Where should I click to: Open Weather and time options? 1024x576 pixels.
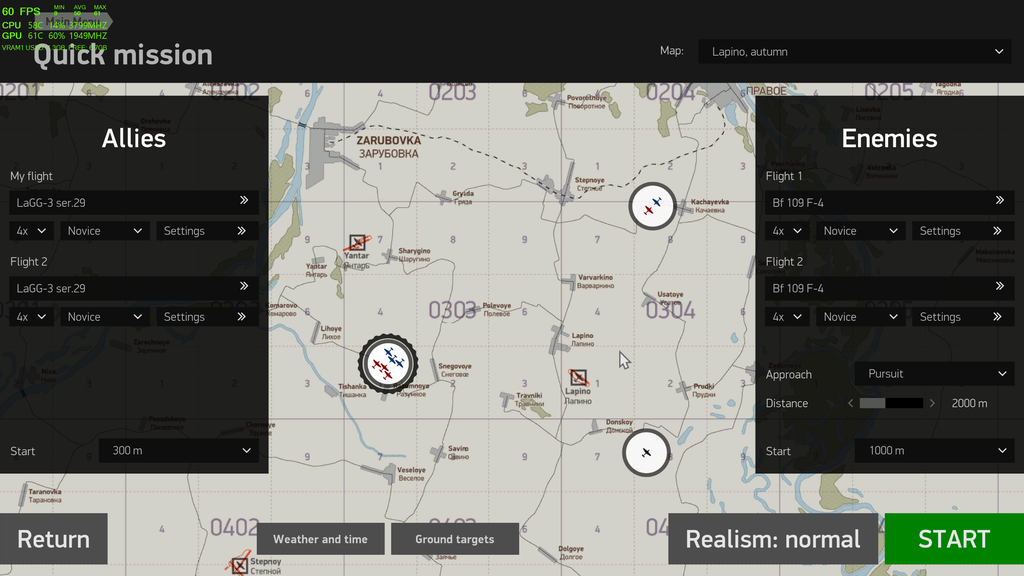coord(320,539)
